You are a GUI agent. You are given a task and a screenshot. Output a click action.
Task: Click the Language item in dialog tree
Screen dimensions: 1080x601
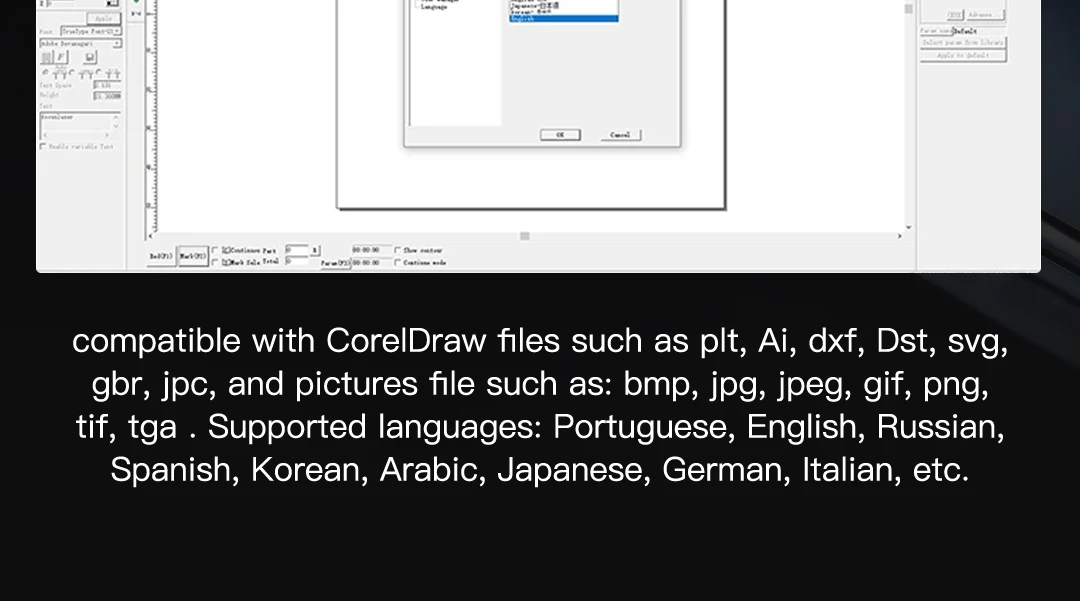[434, 7]
